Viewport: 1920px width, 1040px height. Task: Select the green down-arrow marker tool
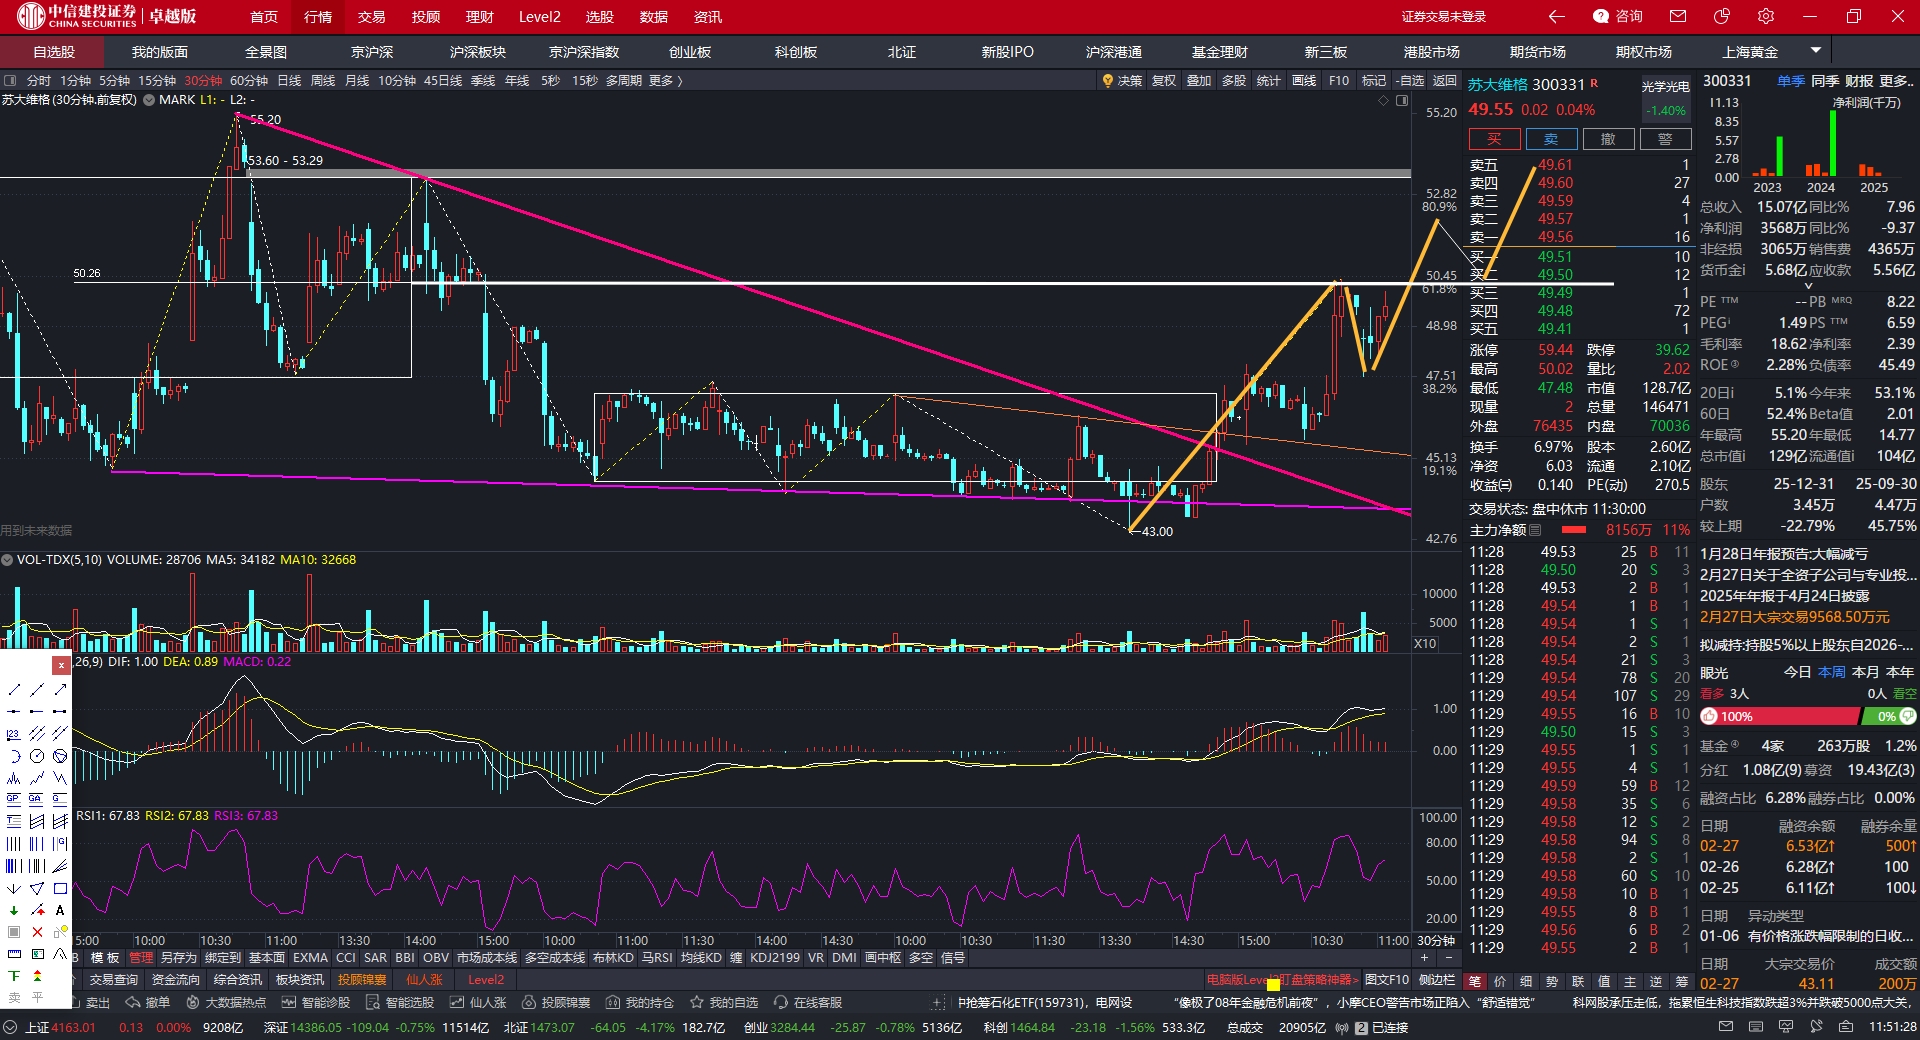click(x=14, y=910)
